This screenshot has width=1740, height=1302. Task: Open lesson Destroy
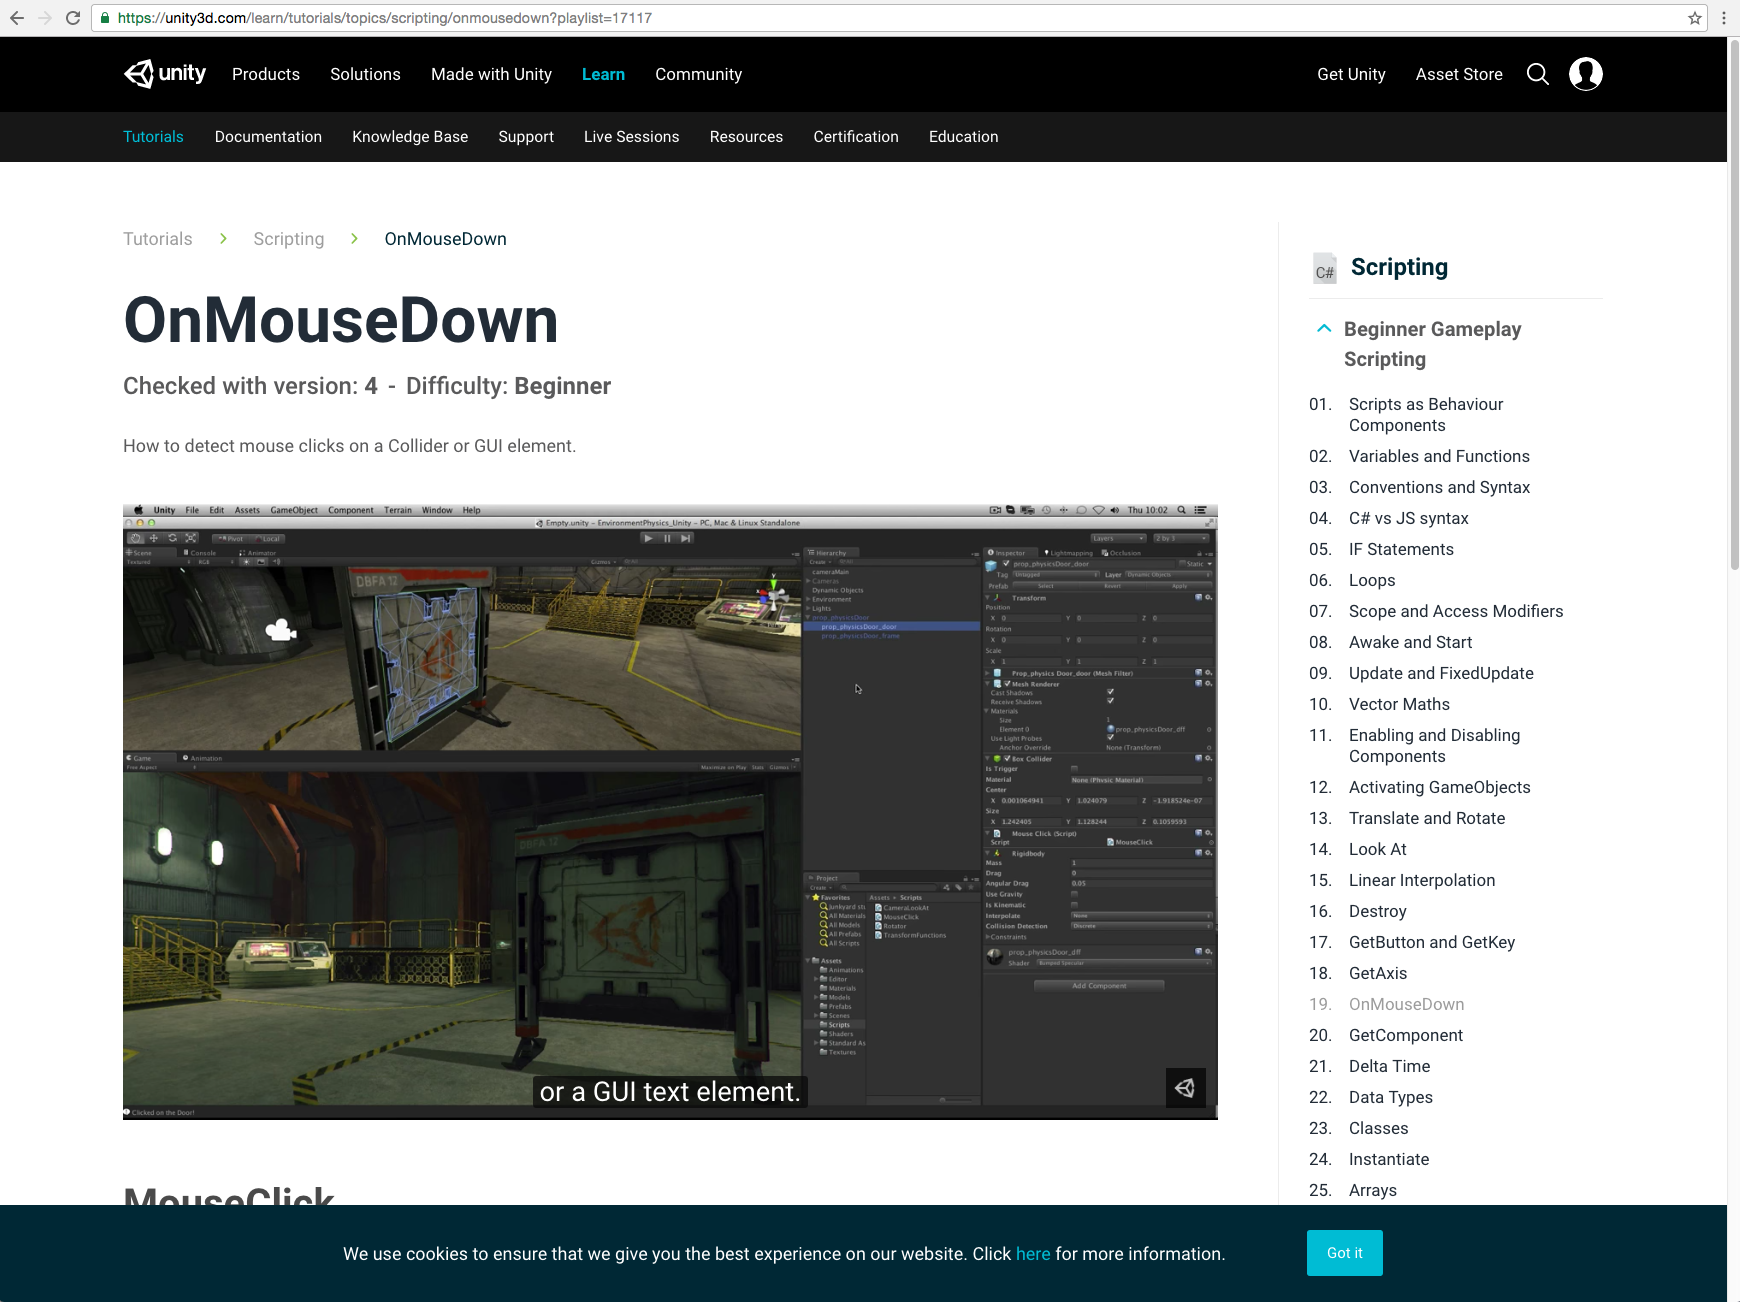(x=1377, y=911)
